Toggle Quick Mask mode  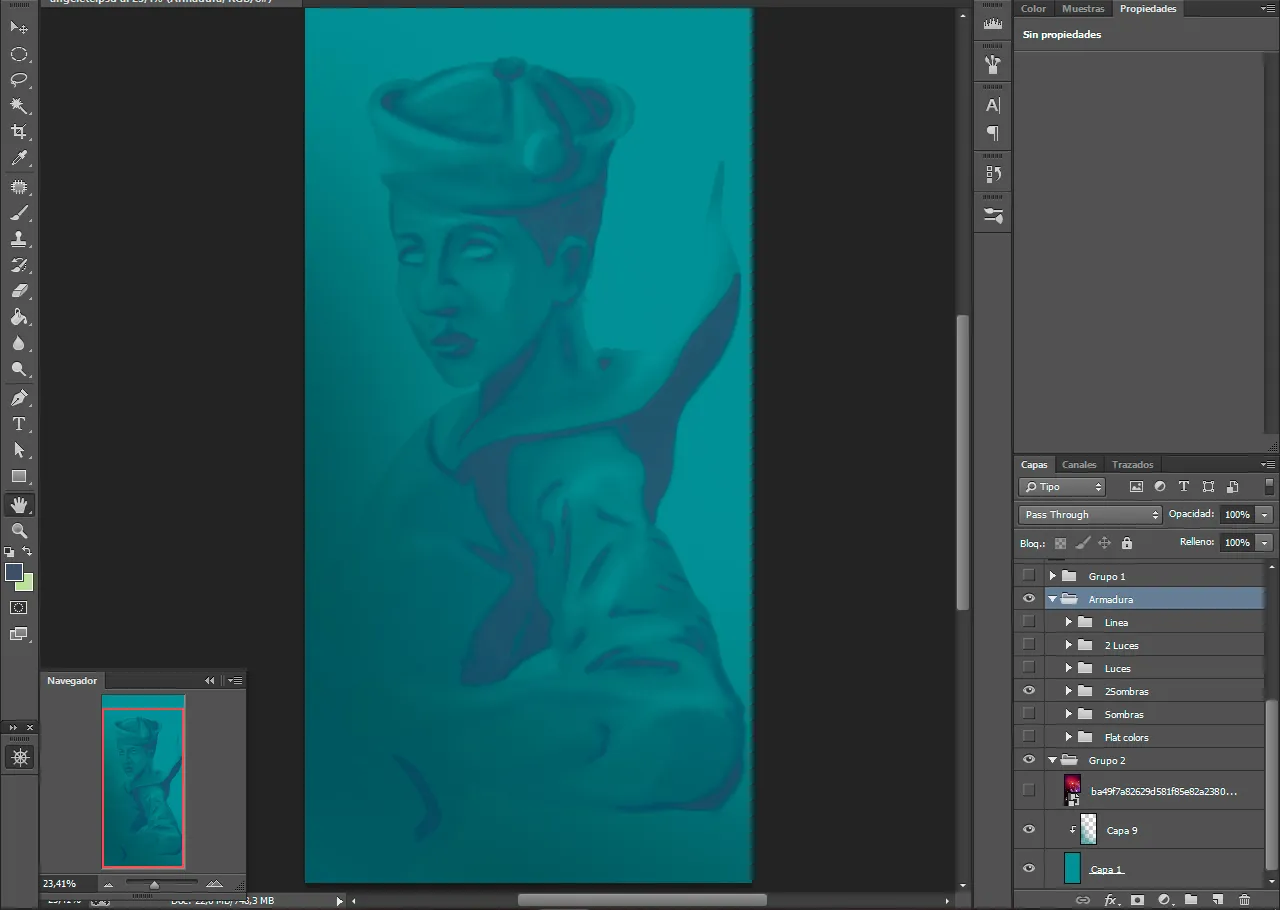point(19,607)
